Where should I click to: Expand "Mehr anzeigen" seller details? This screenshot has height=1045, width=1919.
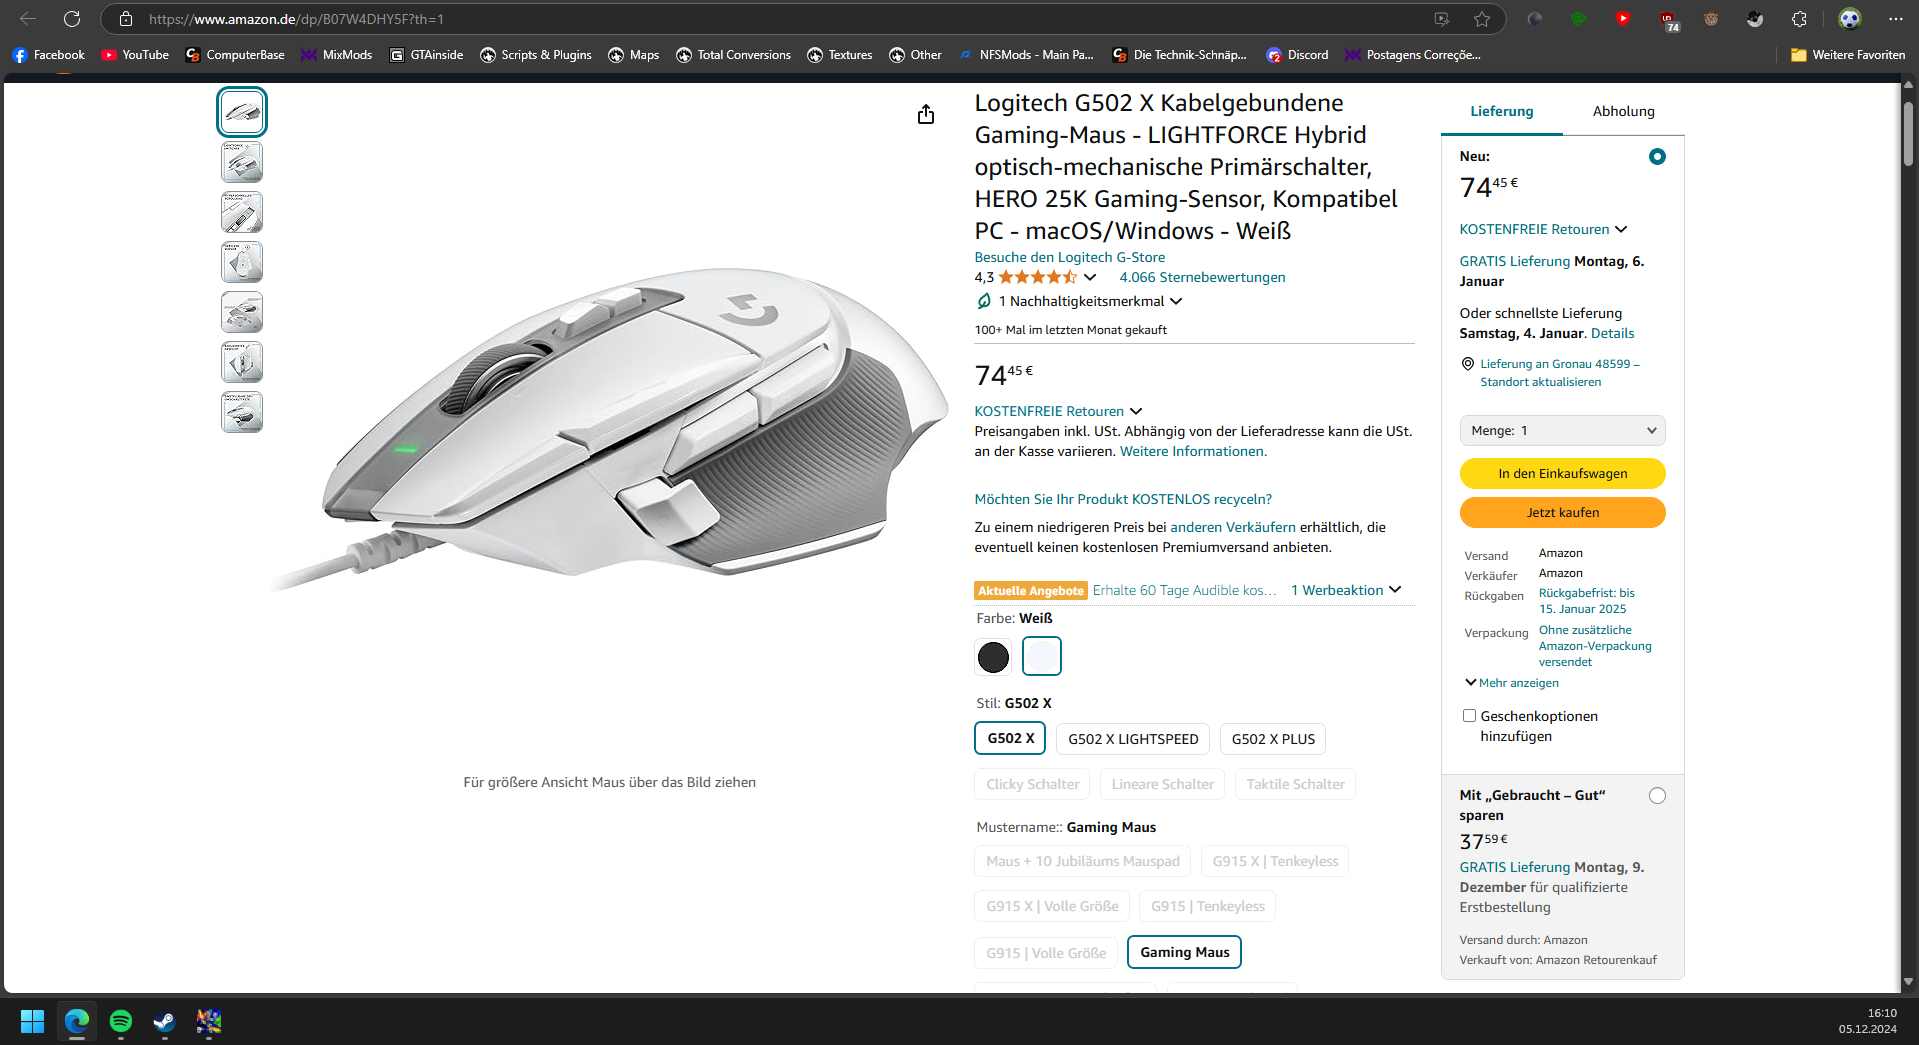(1512, 683)
